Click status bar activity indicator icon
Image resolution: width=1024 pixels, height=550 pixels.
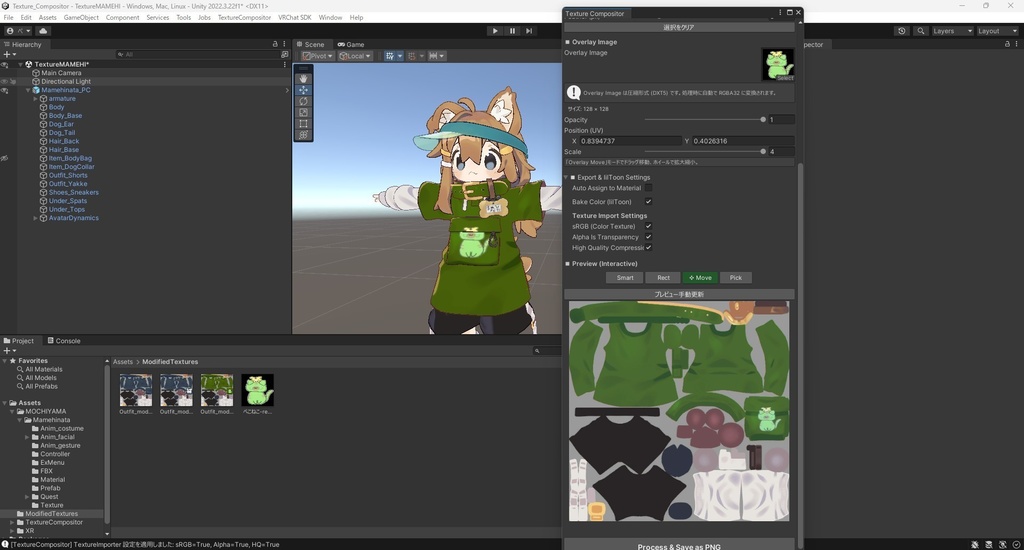(1016, 544)
